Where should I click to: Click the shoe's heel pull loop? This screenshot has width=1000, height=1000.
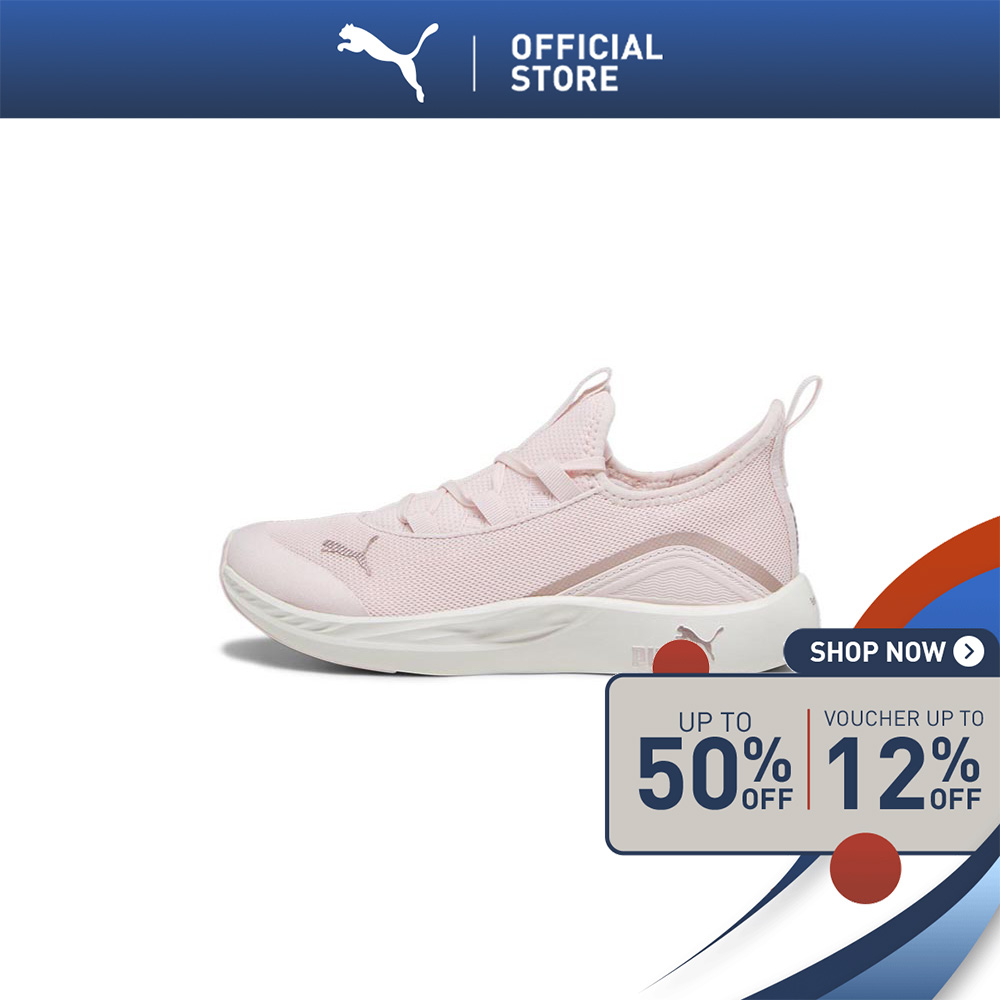pos(806,401)
